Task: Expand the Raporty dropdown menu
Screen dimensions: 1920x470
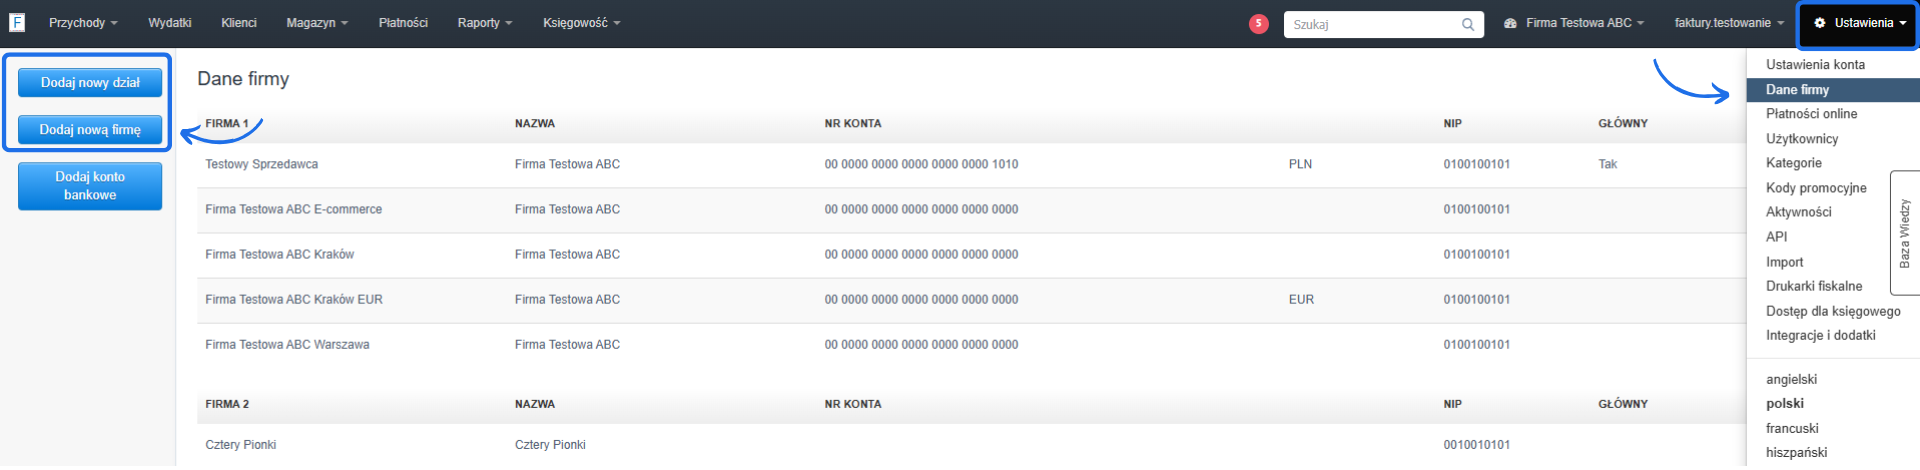Action: coord(485,23)
